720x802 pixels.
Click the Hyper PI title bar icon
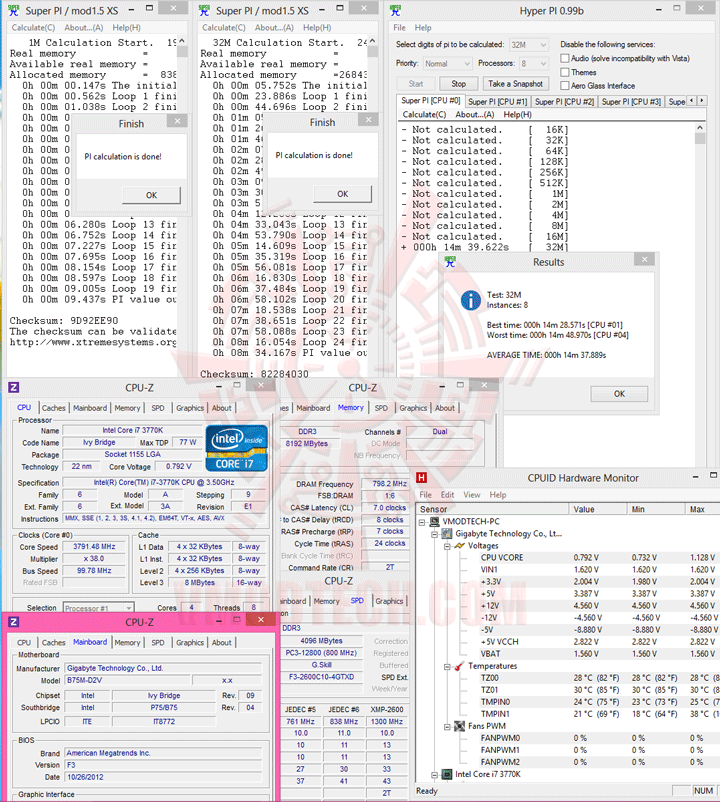click(x=395, y=11)
